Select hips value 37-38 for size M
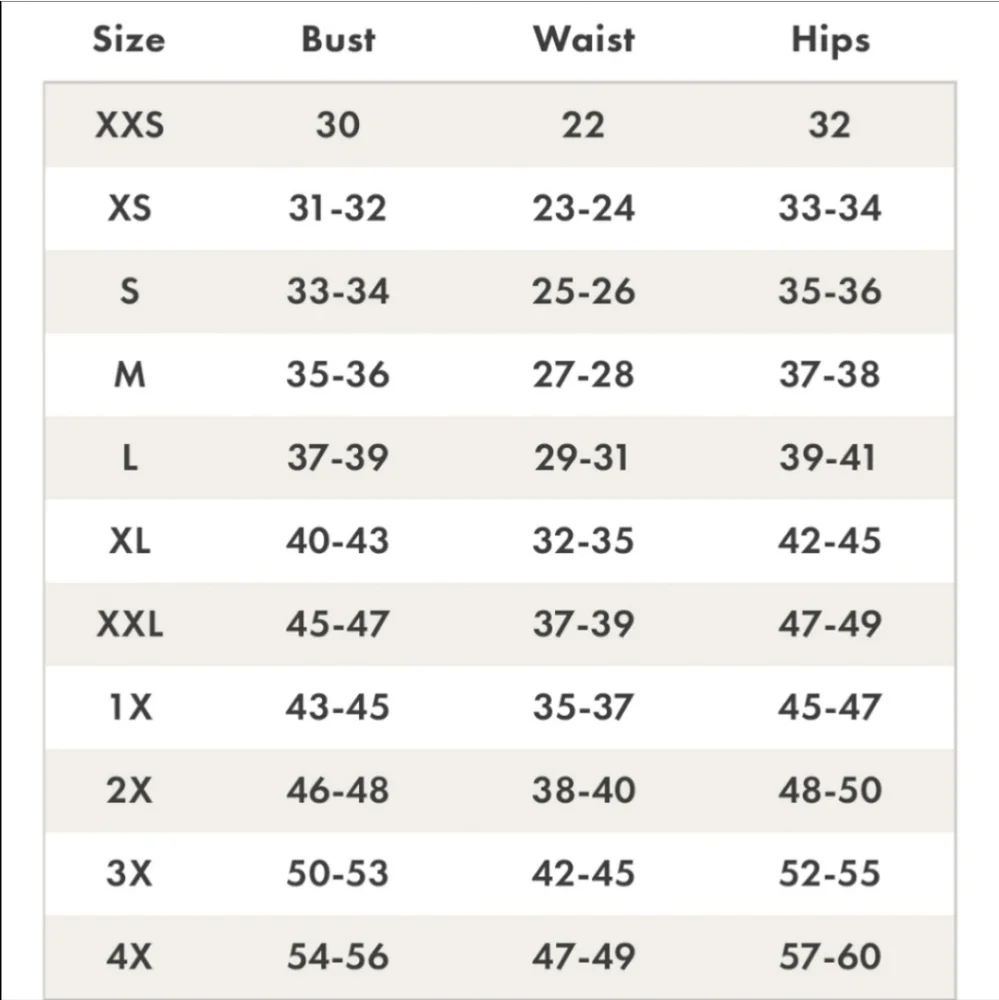 [830, 375]
